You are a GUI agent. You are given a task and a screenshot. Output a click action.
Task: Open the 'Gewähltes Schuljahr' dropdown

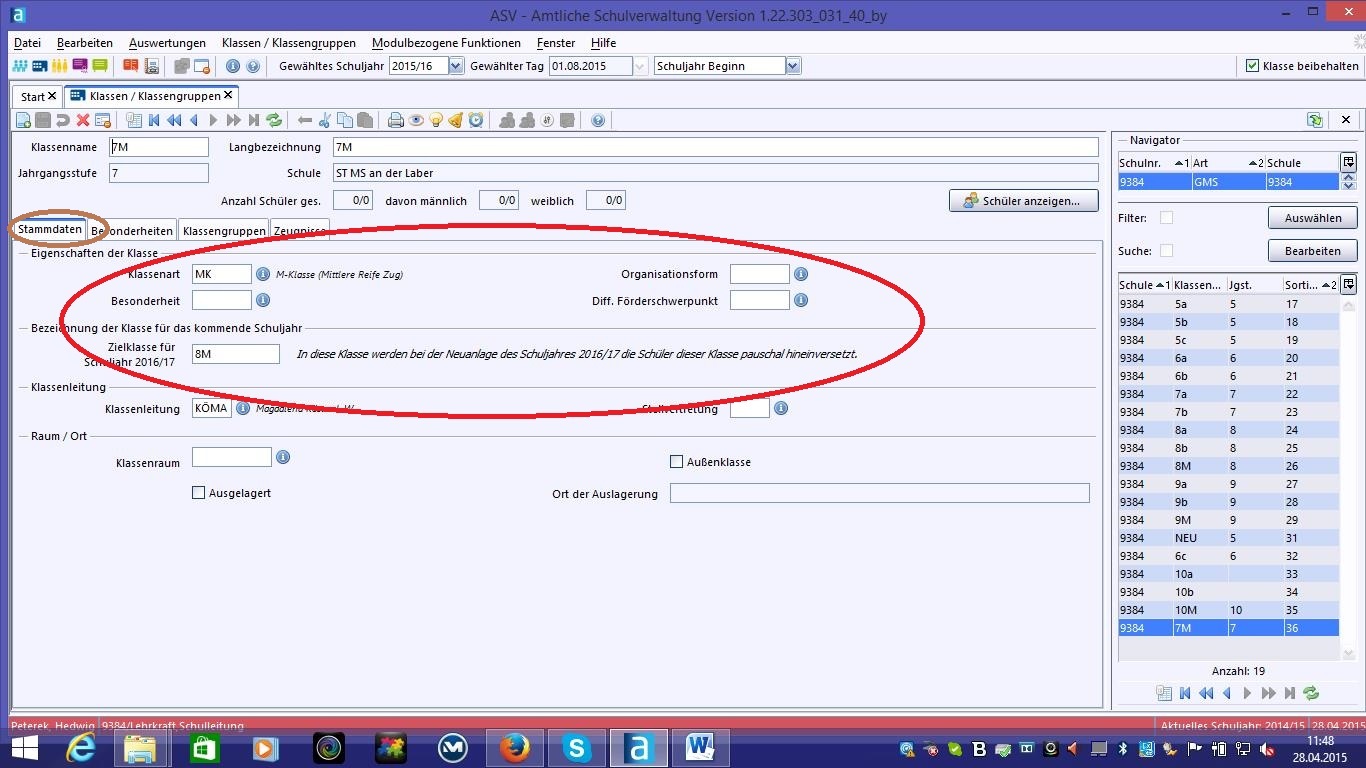(x=456, y=66)
